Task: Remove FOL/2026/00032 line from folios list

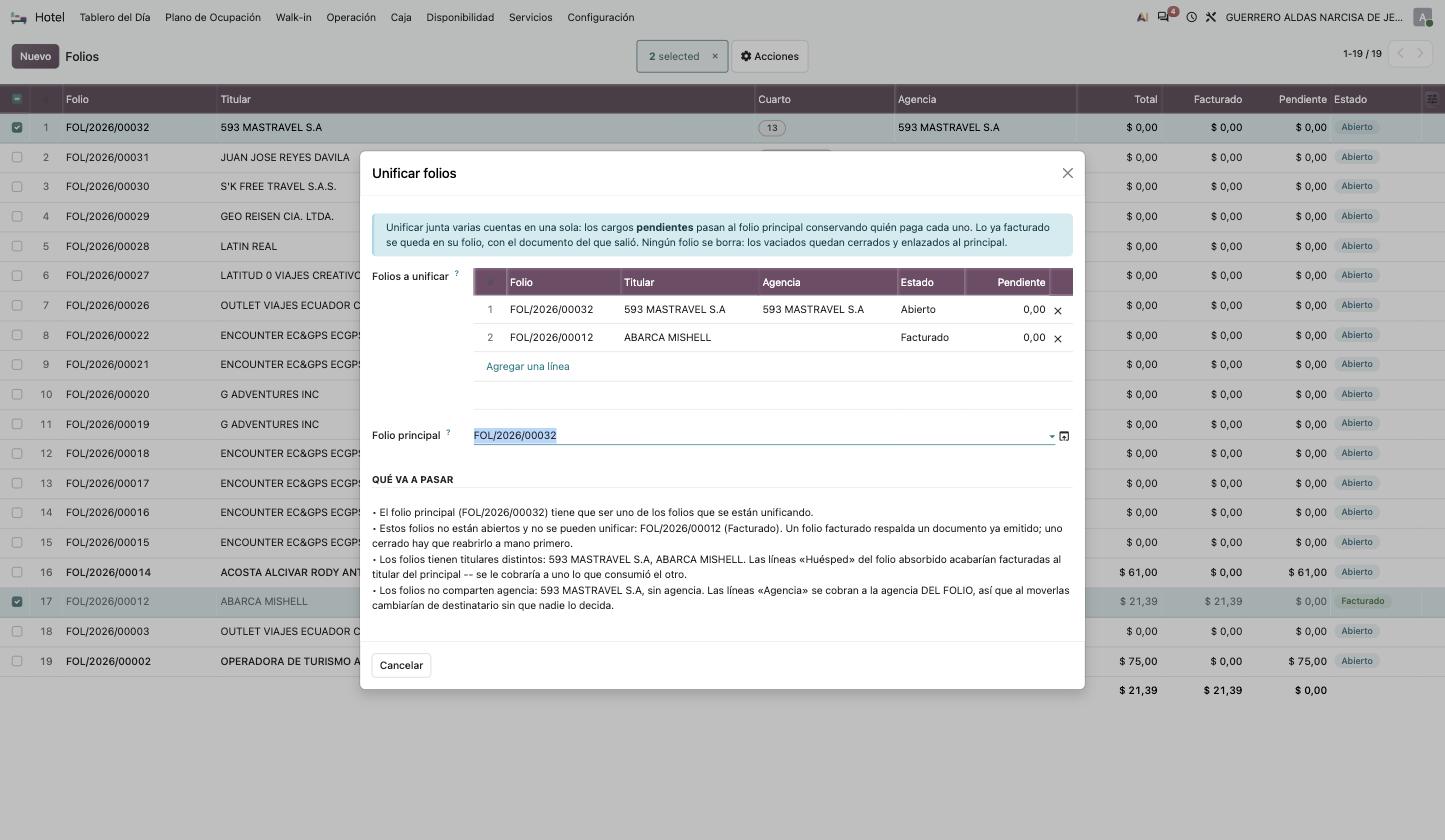Action: click(x=1058, y=310)
